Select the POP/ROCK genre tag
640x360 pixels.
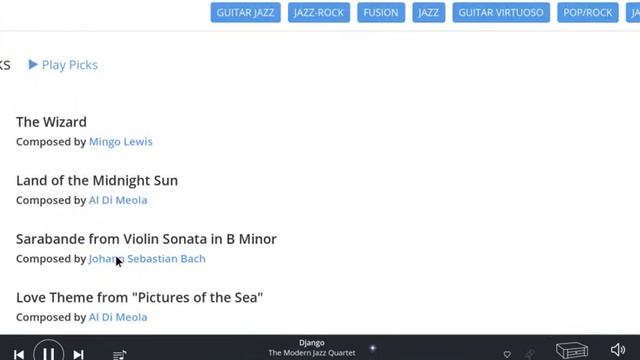pos(588,13)
